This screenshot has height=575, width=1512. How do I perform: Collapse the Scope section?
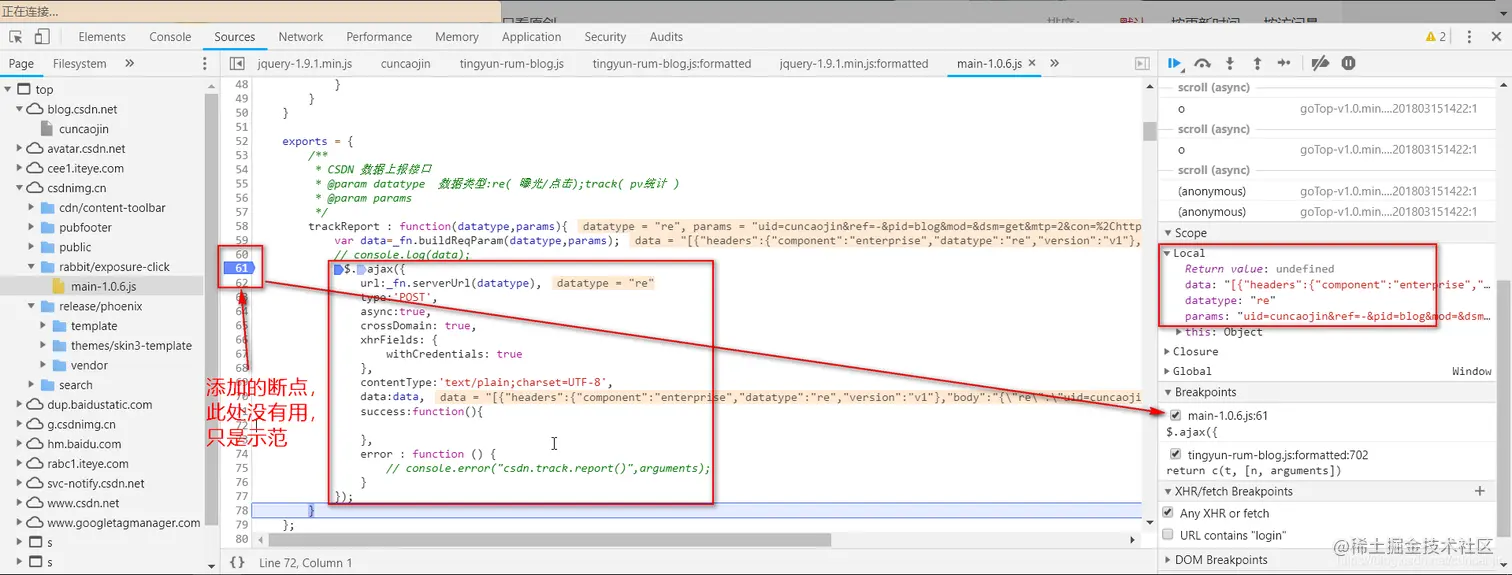pyautogui.click(x=1167, y=233)
